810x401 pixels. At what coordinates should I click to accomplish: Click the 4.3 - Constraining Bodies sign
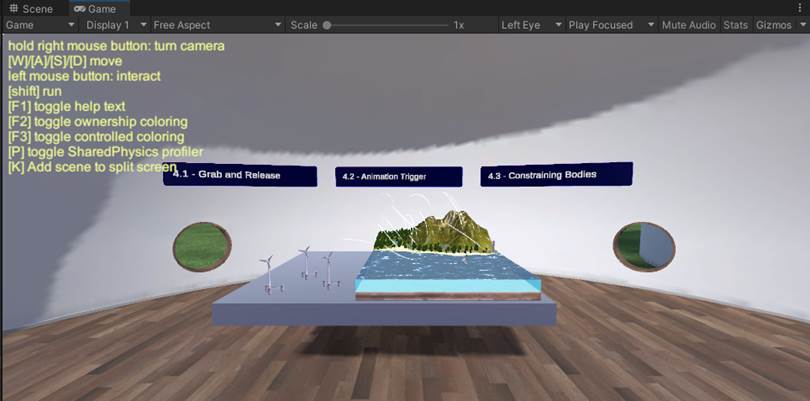pyautogui.click(x=556, y=175)
